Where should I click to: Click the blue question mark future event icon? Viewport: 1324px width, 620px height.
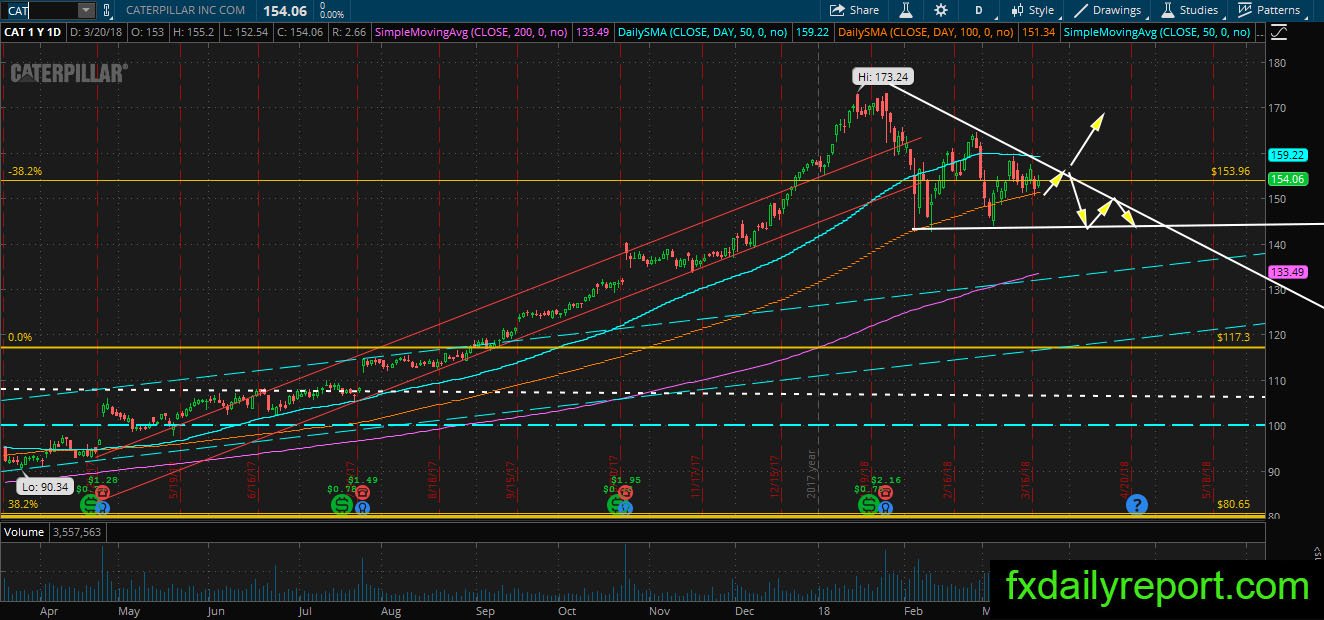(1136, 505)
